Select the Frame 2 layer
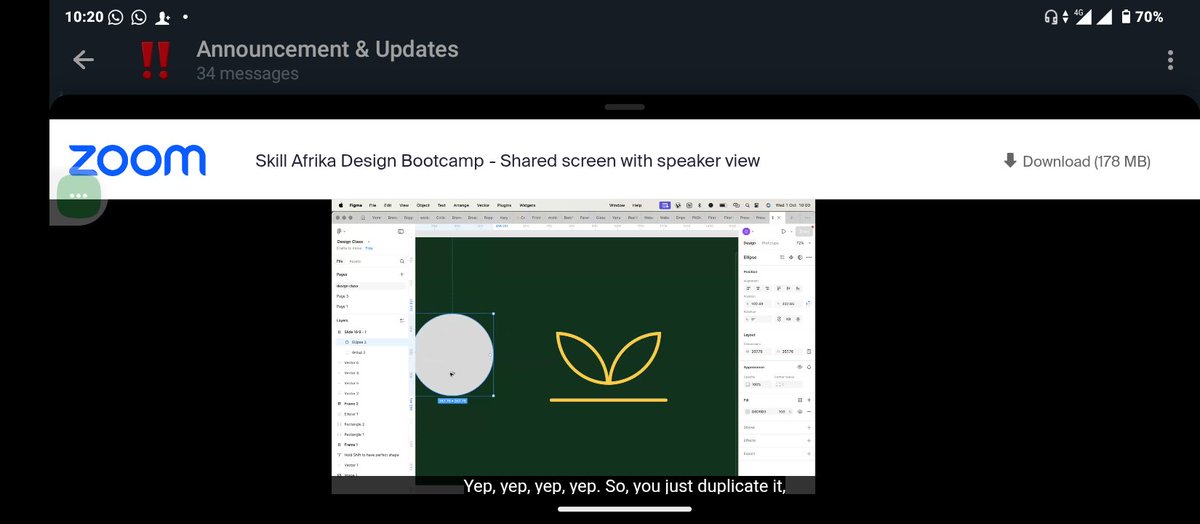This screenshot has width=1200, height=524. (x=351, y=404)
